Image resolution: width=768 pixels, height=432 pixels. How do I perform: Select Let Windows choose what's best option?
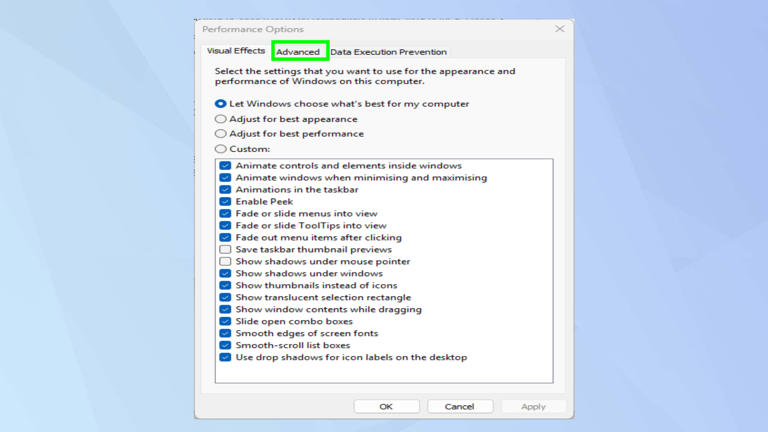click(220, 104)
